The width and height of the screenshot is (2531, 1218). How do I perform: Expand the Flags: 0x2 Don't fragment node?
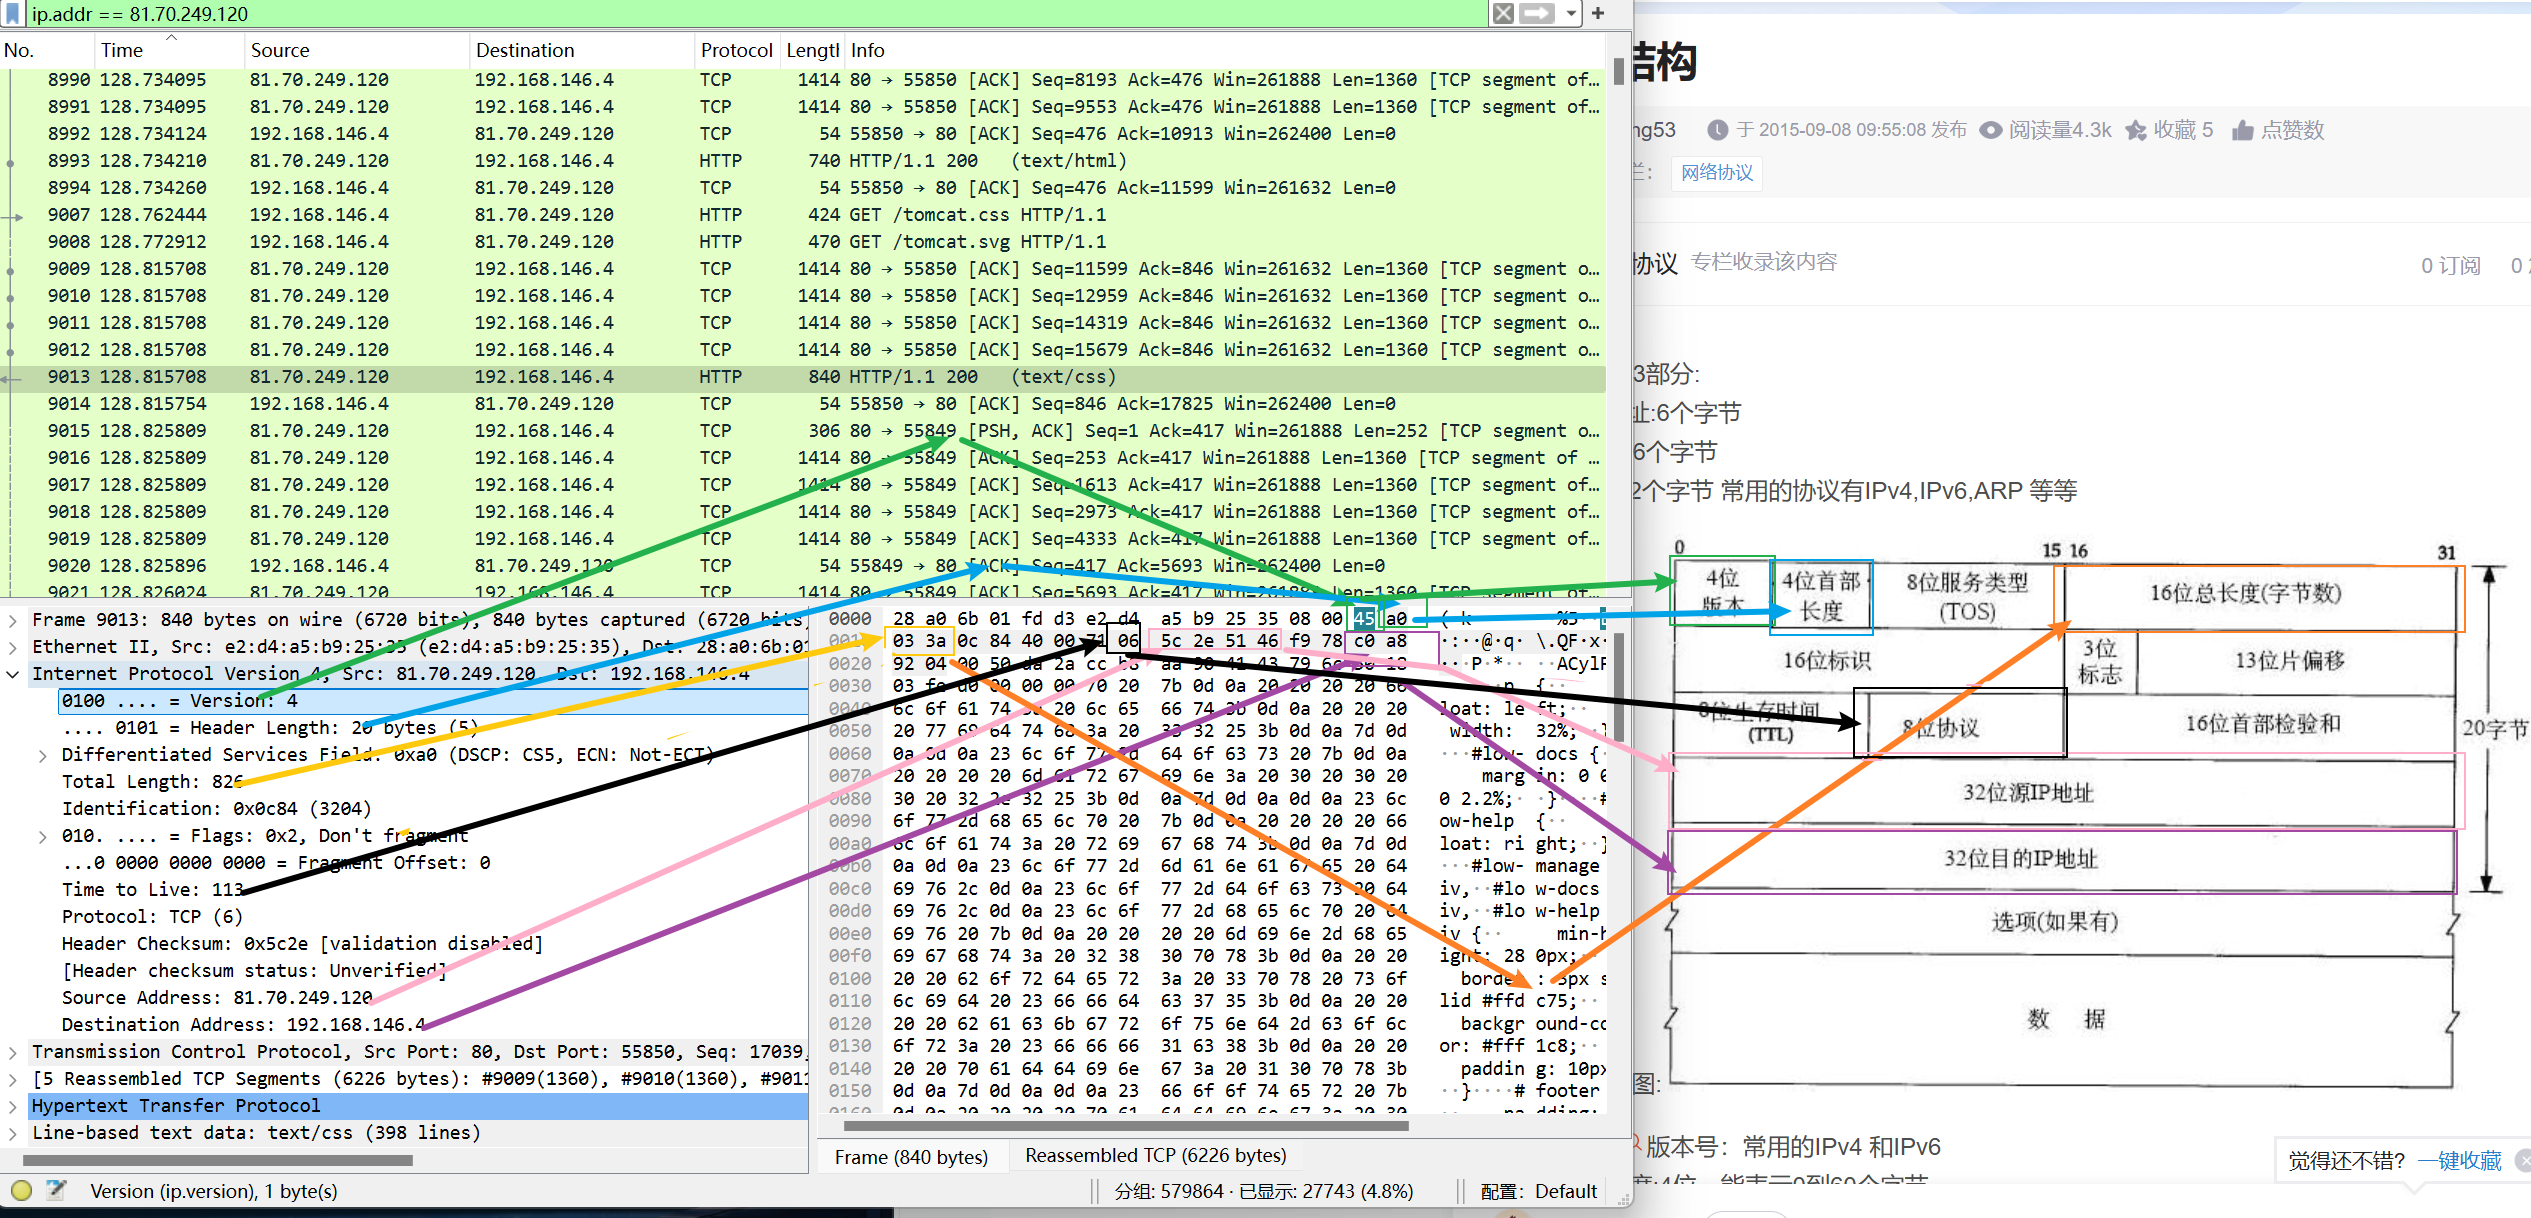click(42, 836)
